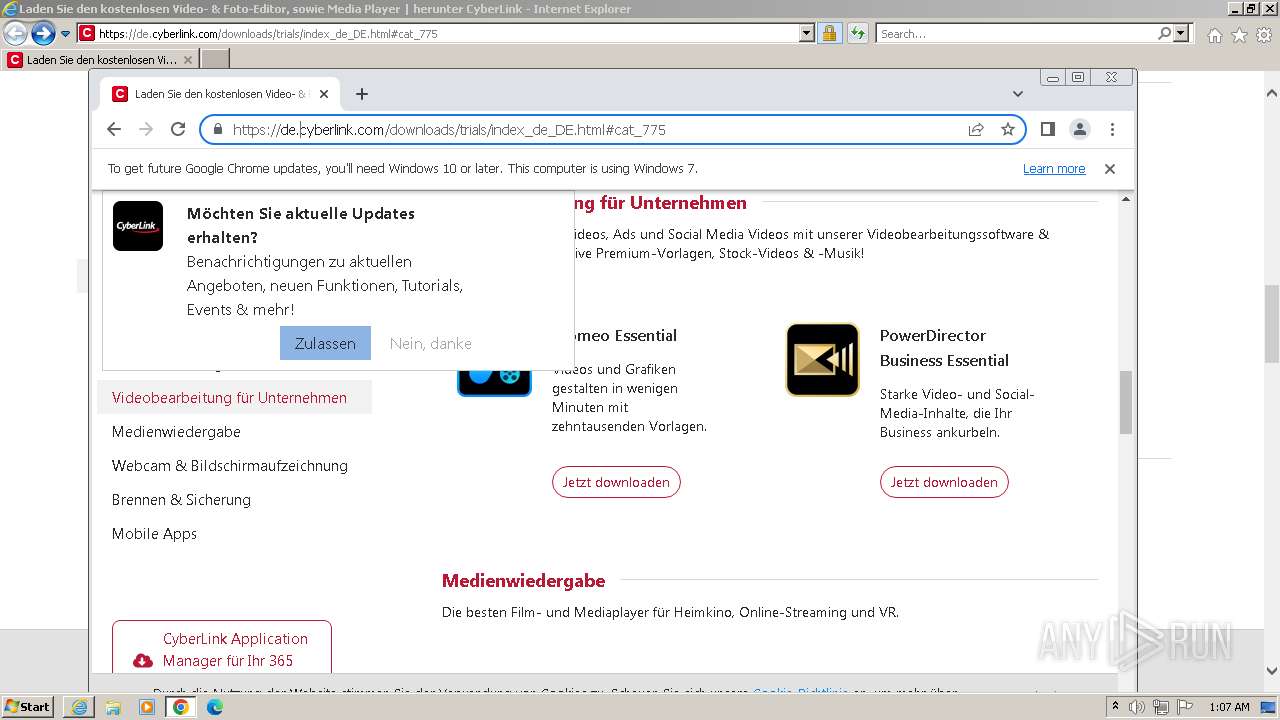Open Chrome's side panel icon
The image size is (1280, 720).
click(x=1048, y=129)
